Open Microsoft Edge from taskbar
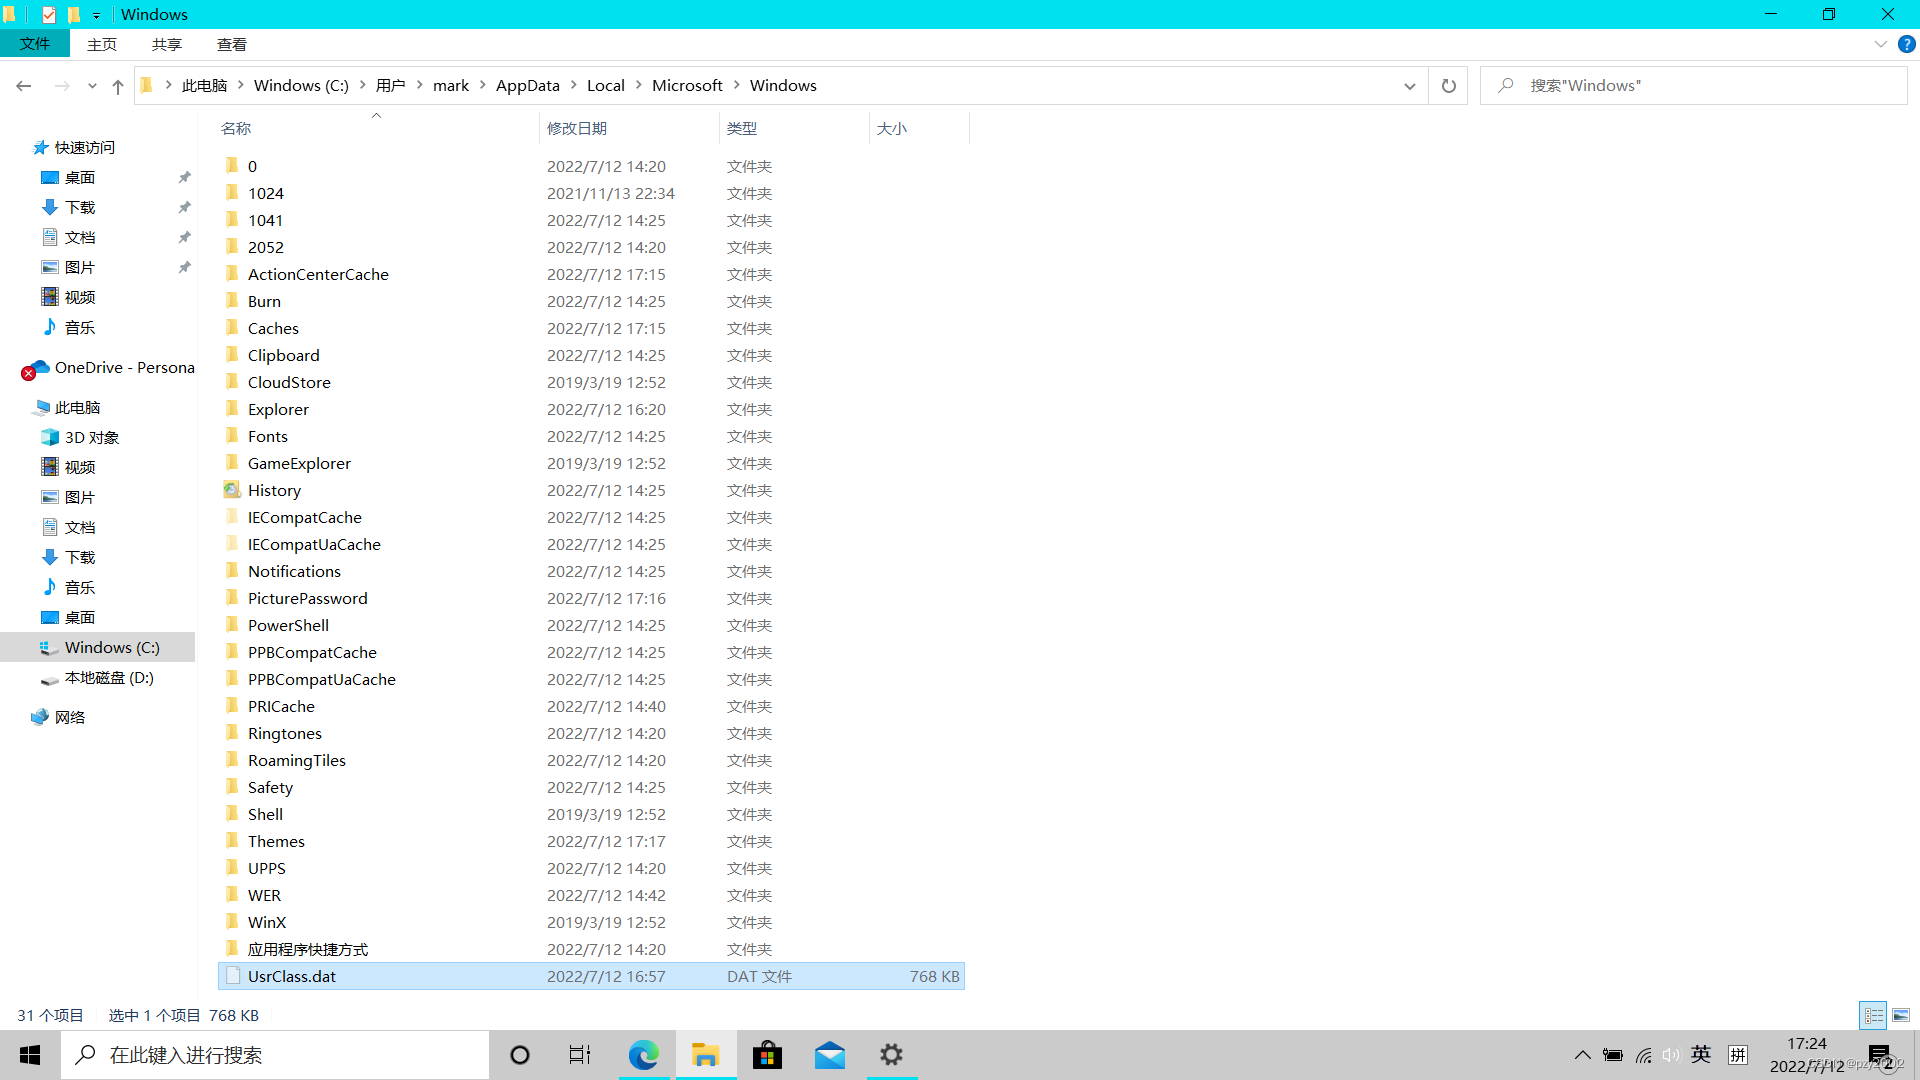Image resolution: width=1920 pixels, height=1080 pixels. 643,1055
